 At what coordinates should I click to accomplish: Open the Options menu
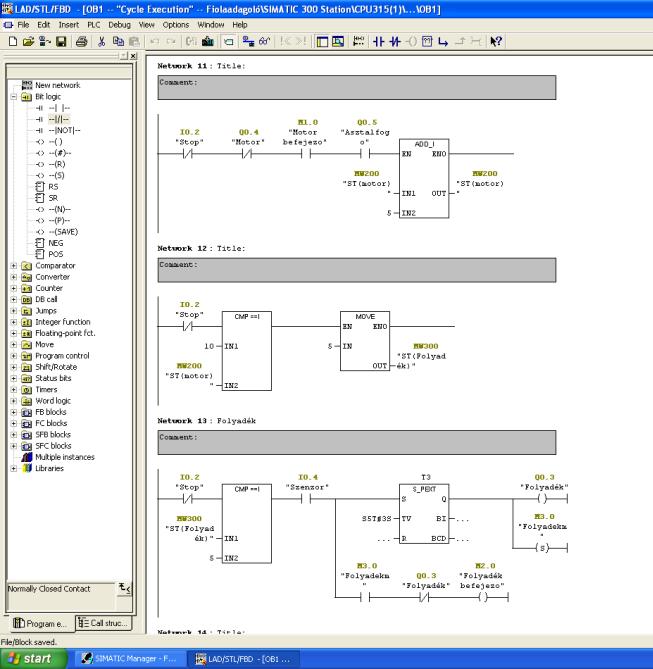[x=175, y=25]
